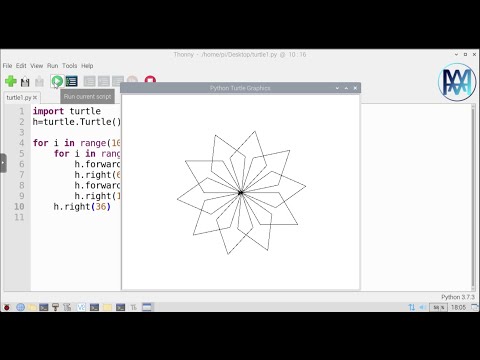Open the Edit menu
The width and height of the screenshot is (480, 360).
click(x=21, y=66)
